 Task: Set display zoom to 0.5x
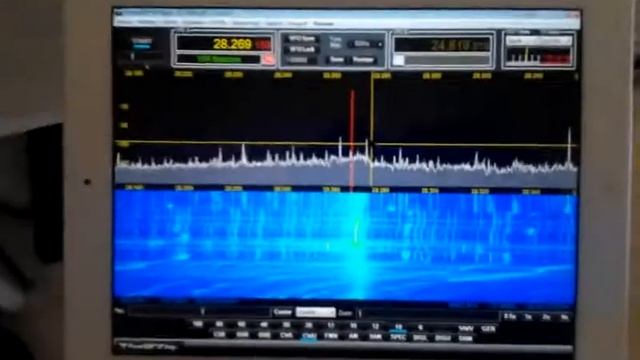pyautogui.click(x=509, y=316)
